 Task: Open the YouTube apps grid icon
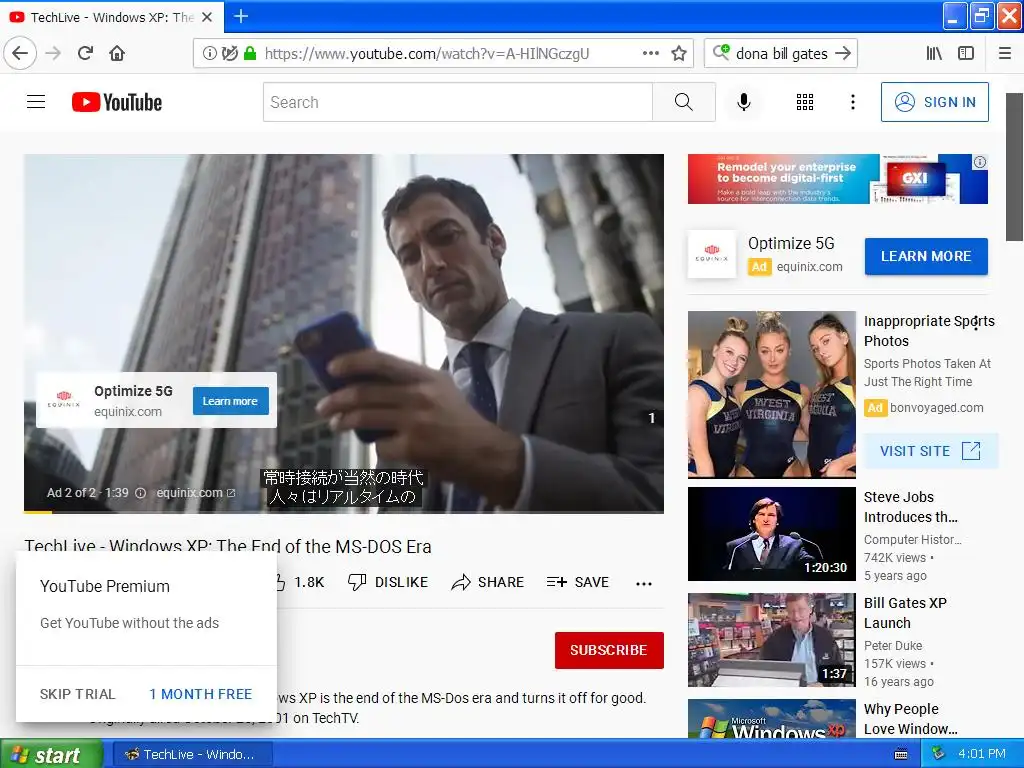point(805,102)
